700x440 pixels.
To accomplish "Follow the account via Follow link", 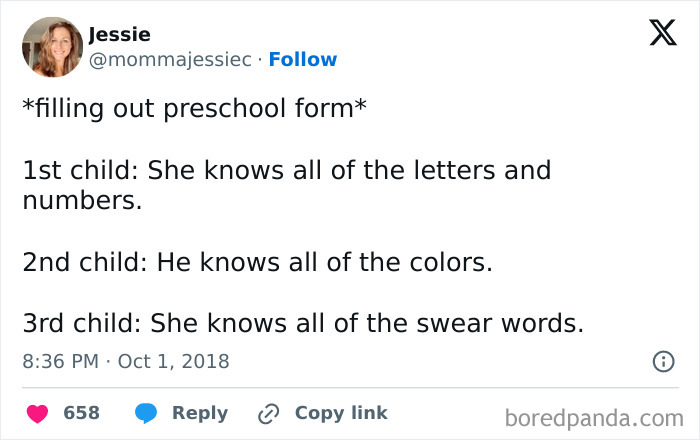I will coord(303,60).
